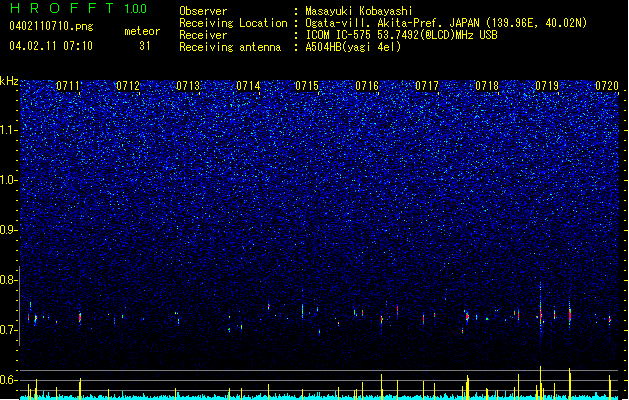Click the 0.6 kHz axis label
This screenshot has height=400, width=629.
coord(9,380)
